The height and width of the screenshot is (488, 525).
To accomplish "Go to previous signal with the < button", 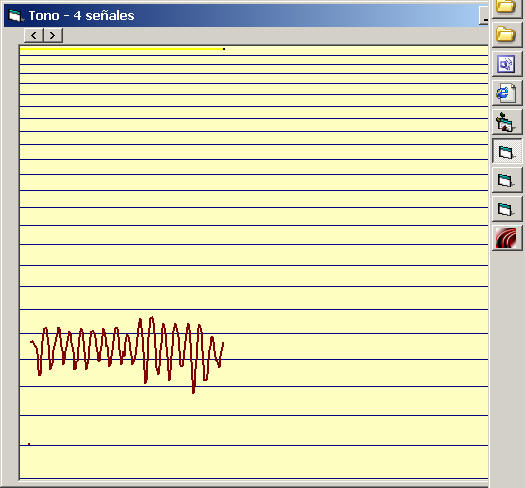I will coord(33,35).
